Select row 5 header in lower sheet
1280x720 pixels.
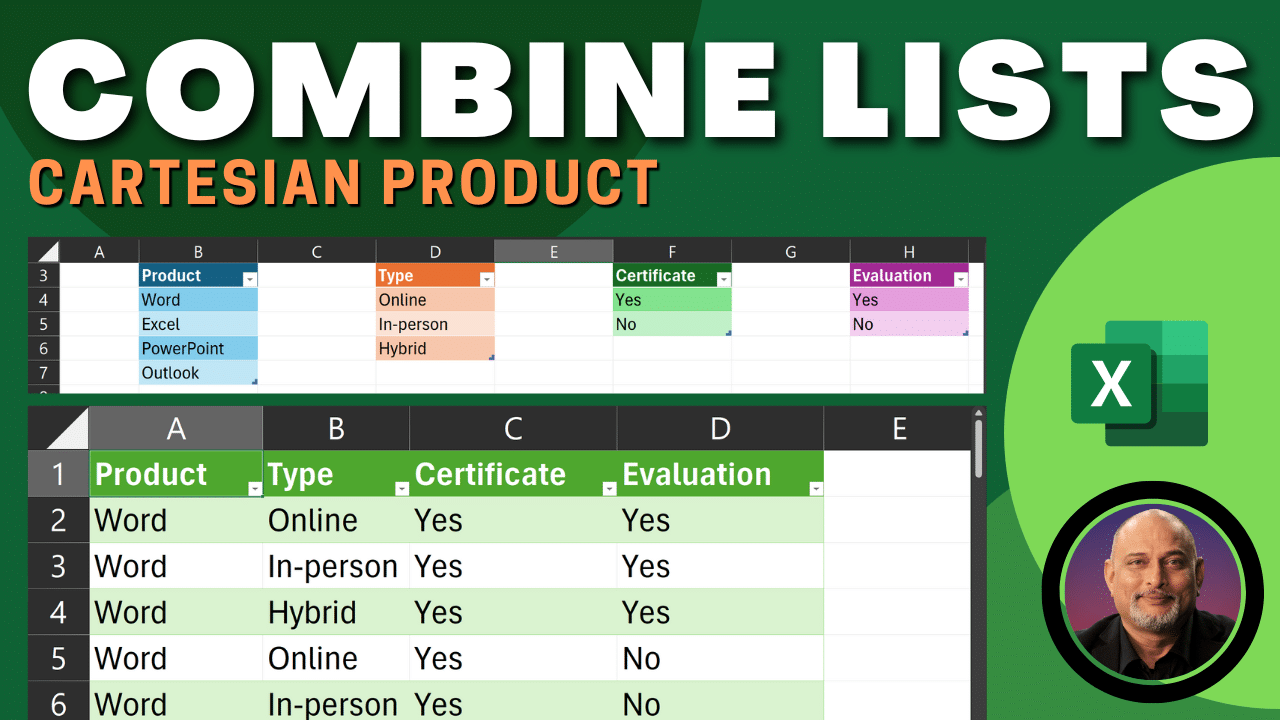click(59, 658)
